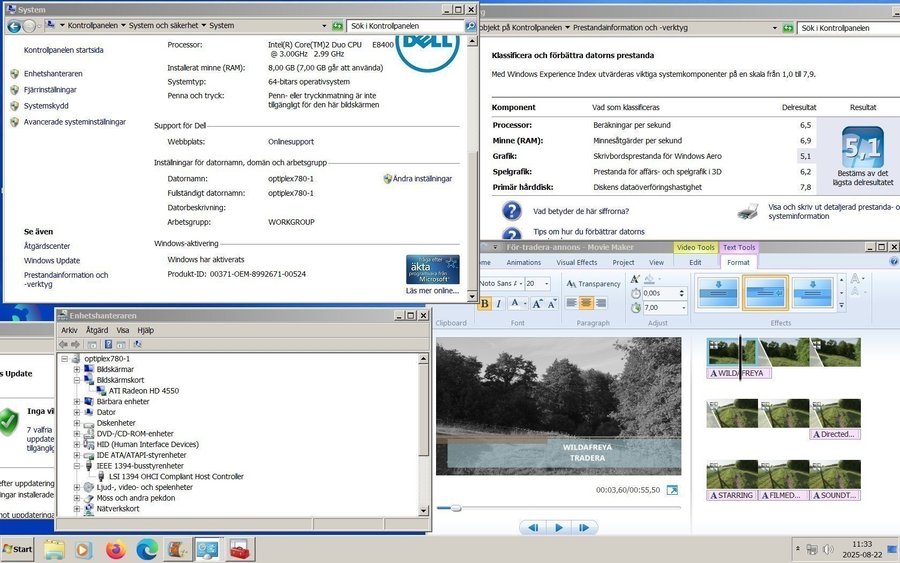This screenshot has height=563, width=900.
Task: Click the full screen preview icon
Action: [672, 490]
